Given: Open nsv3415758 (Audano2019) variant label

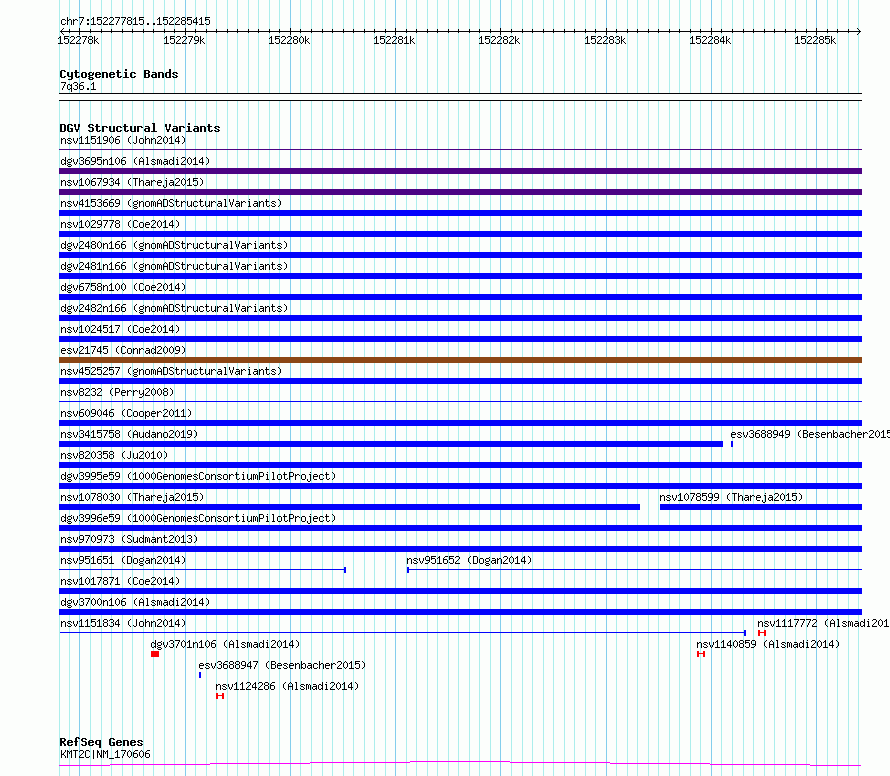Looking at the screenshot, I should 129,434.
